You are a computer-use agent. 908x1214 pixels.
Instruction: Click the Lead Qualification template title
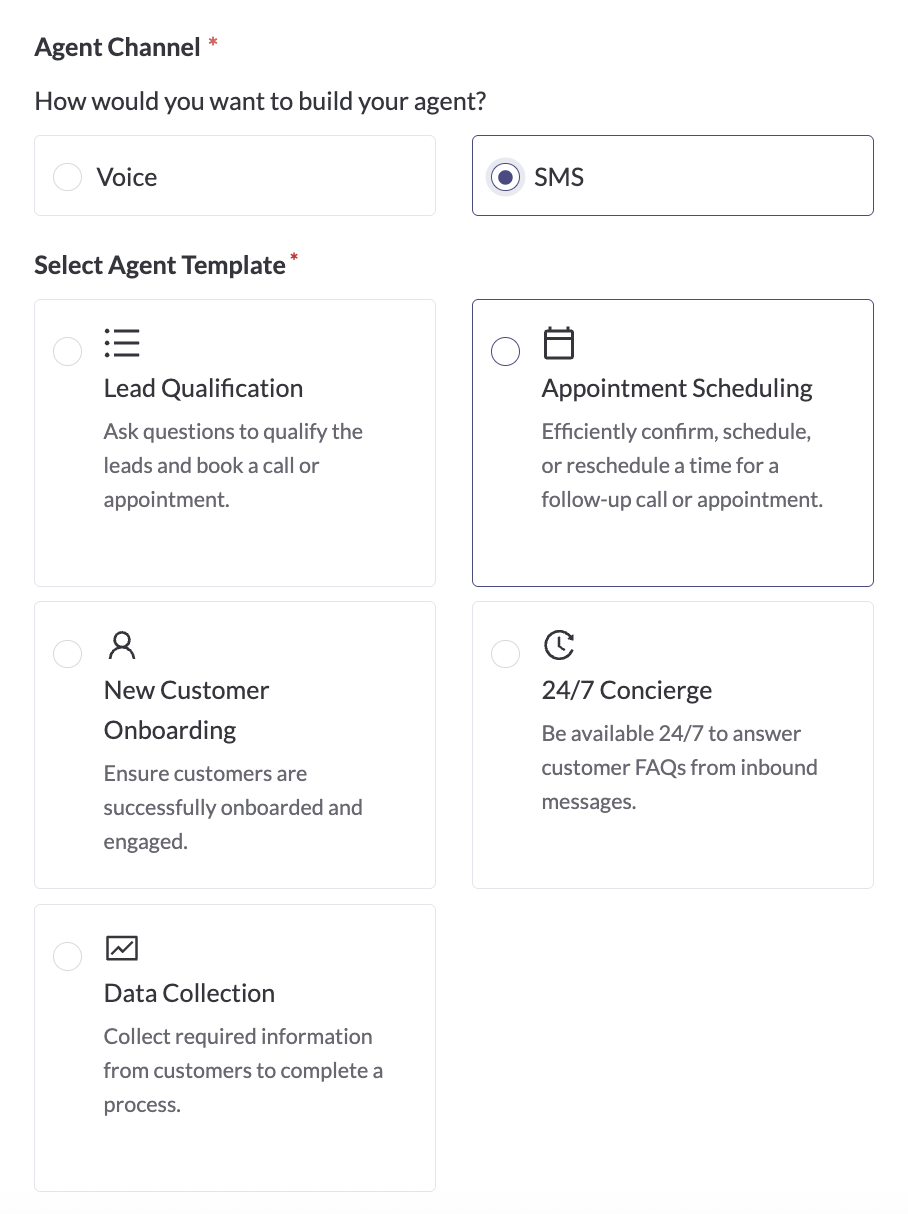203,388
